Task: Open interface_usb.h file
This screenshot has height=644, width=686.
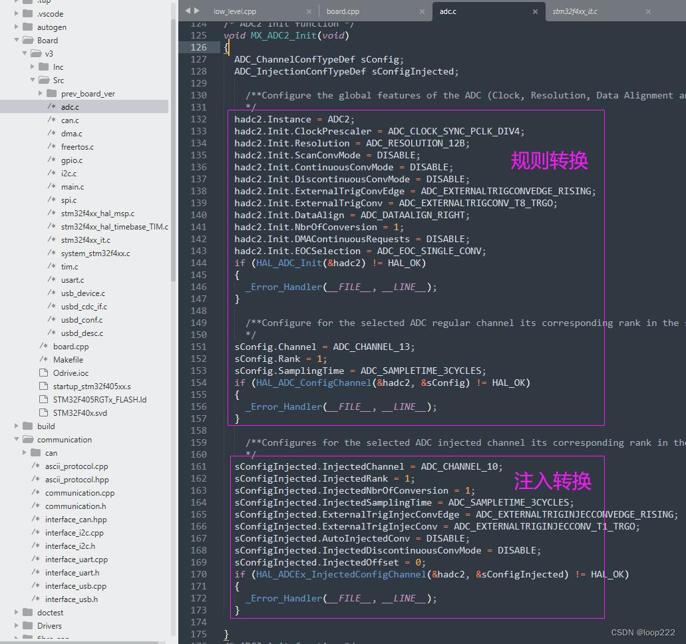Action: [x=71, y=599]
